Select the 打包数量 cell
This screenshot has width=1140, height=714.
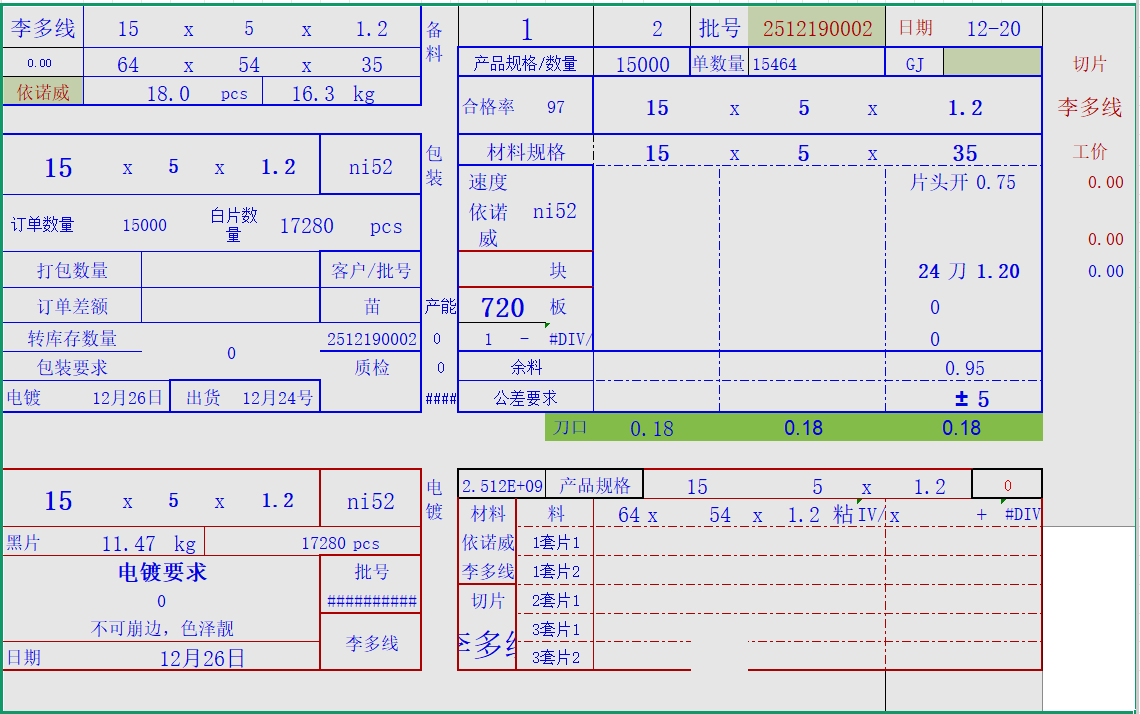click(x=72, y=270)
